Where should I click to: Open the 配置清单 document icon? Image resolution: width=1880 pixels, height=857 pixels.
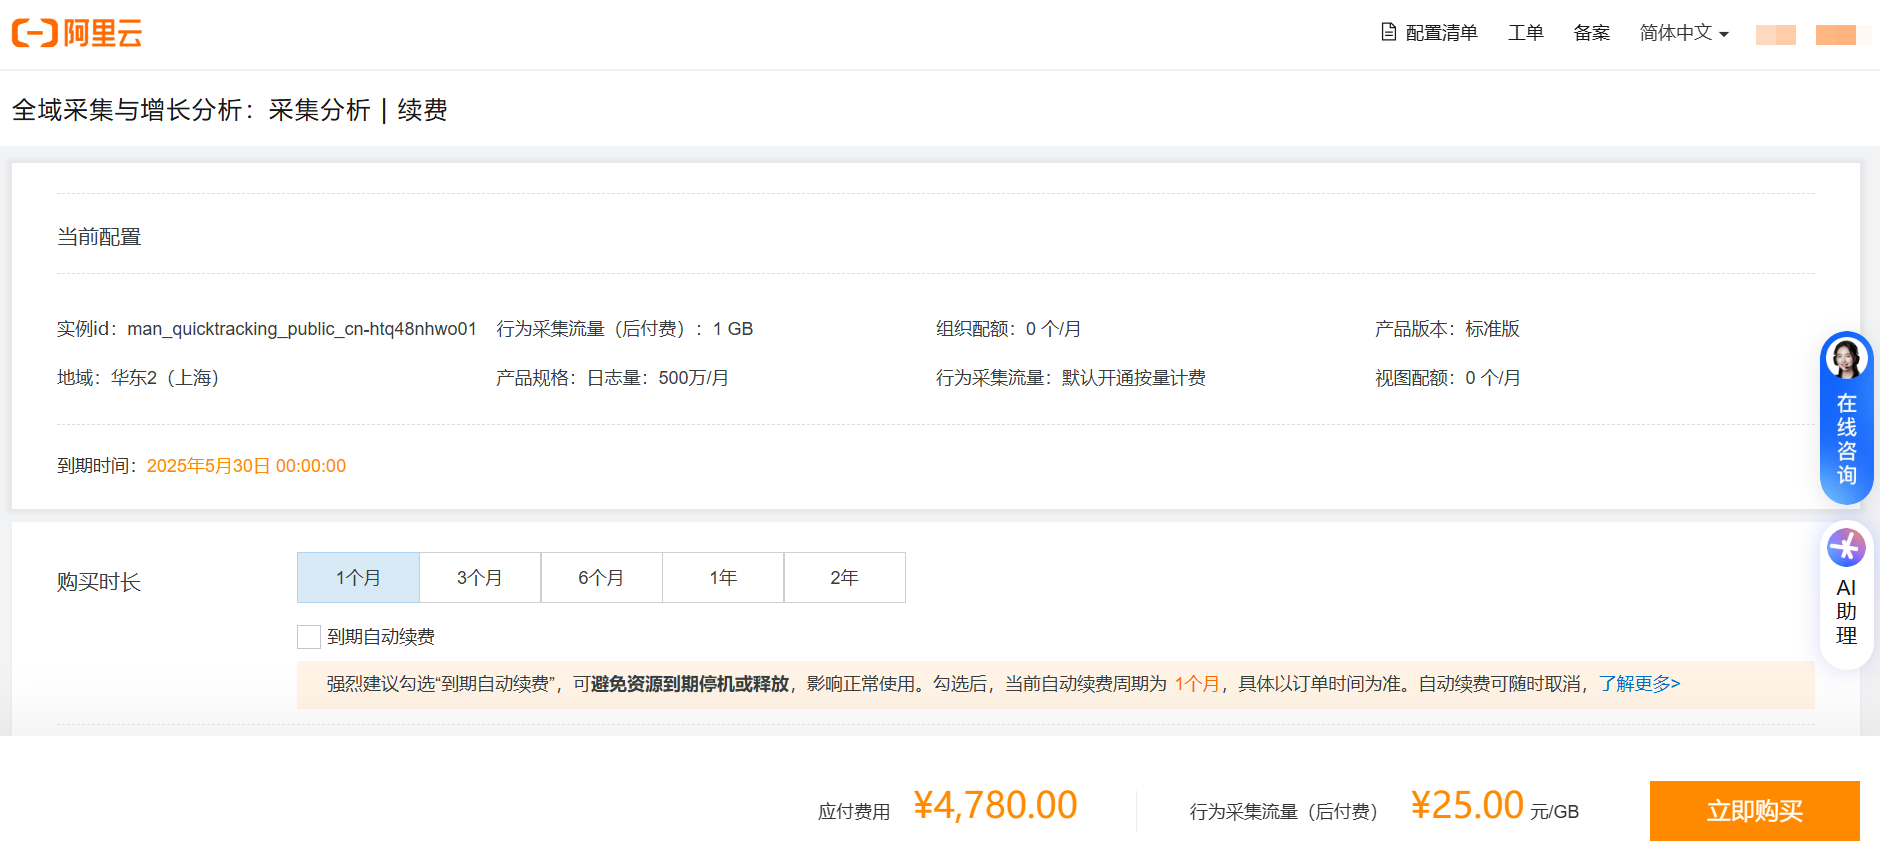tap(1388, 32)
